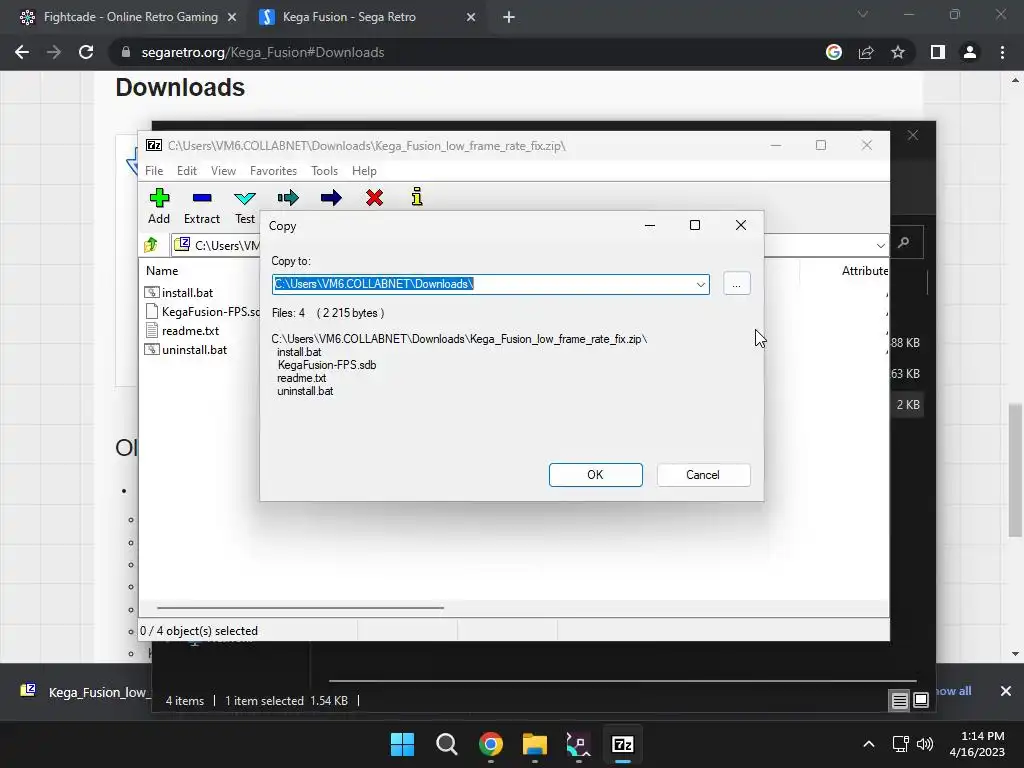Show hidden system tray icons chevron
Screen dimensions: 1024x768
[x=869, y=744]
